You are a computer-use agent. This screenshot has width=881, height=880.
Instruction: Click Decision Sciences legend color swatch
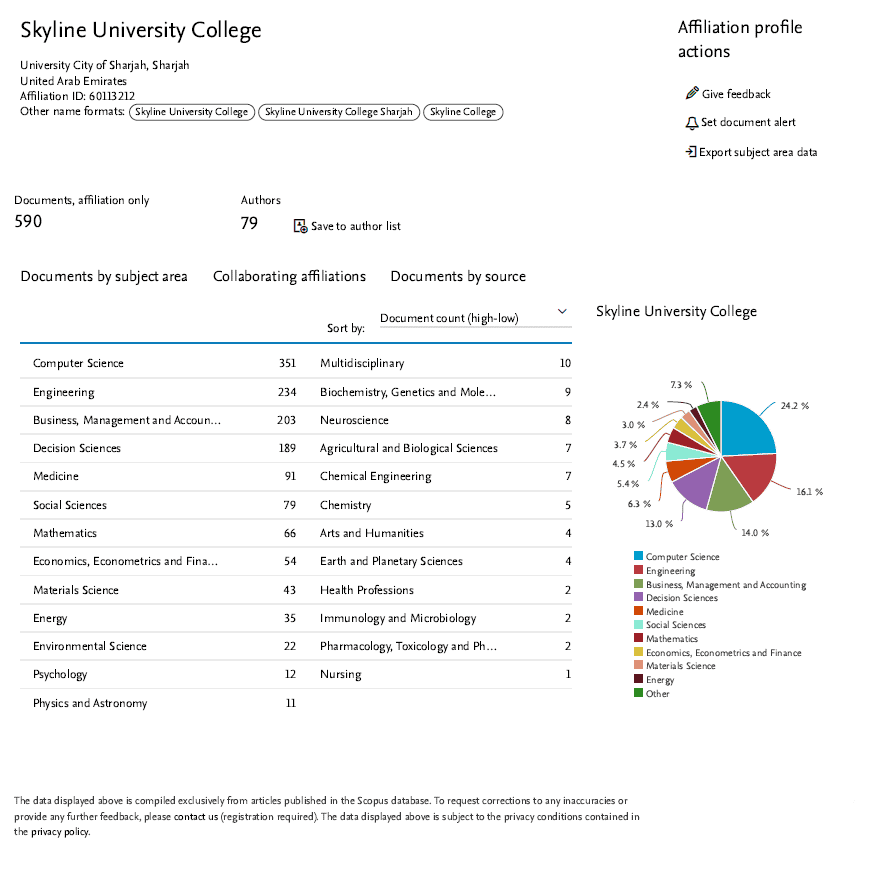coord(638,597)
